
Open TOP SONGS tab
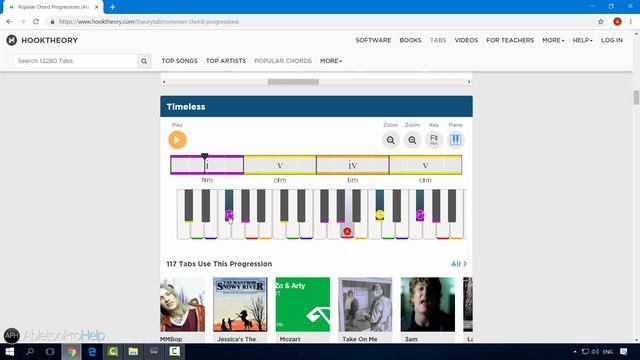(x=180, y=61)
